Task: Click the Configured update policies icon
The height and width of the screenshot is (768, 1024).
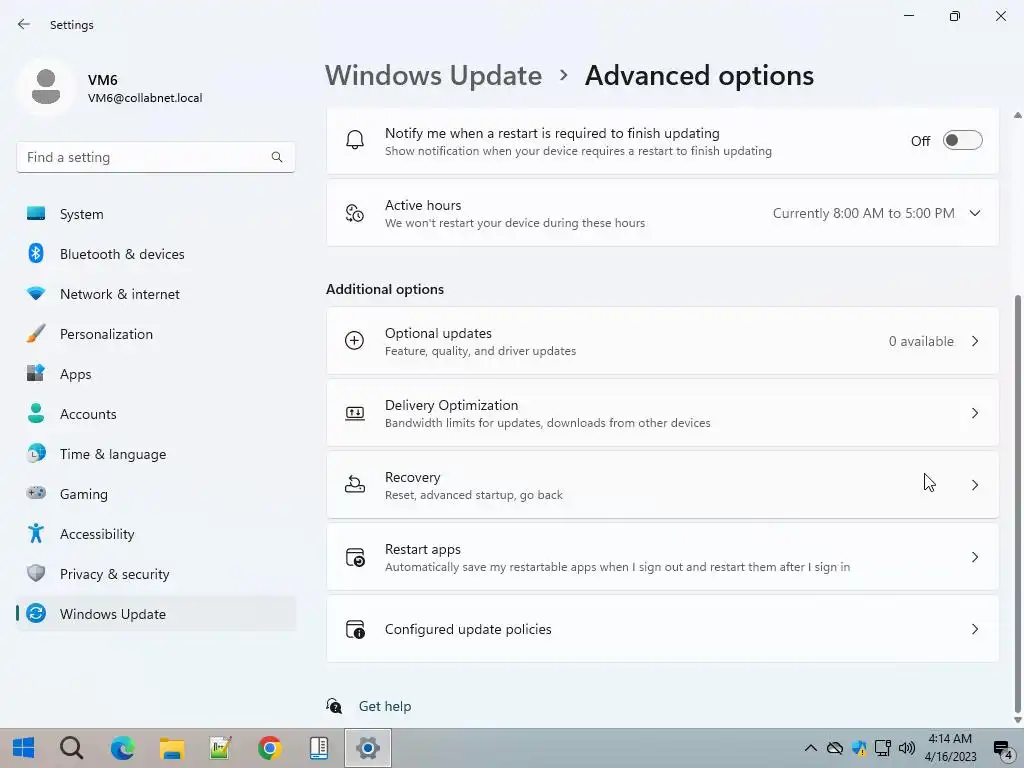Action: (x=355, y=629)
